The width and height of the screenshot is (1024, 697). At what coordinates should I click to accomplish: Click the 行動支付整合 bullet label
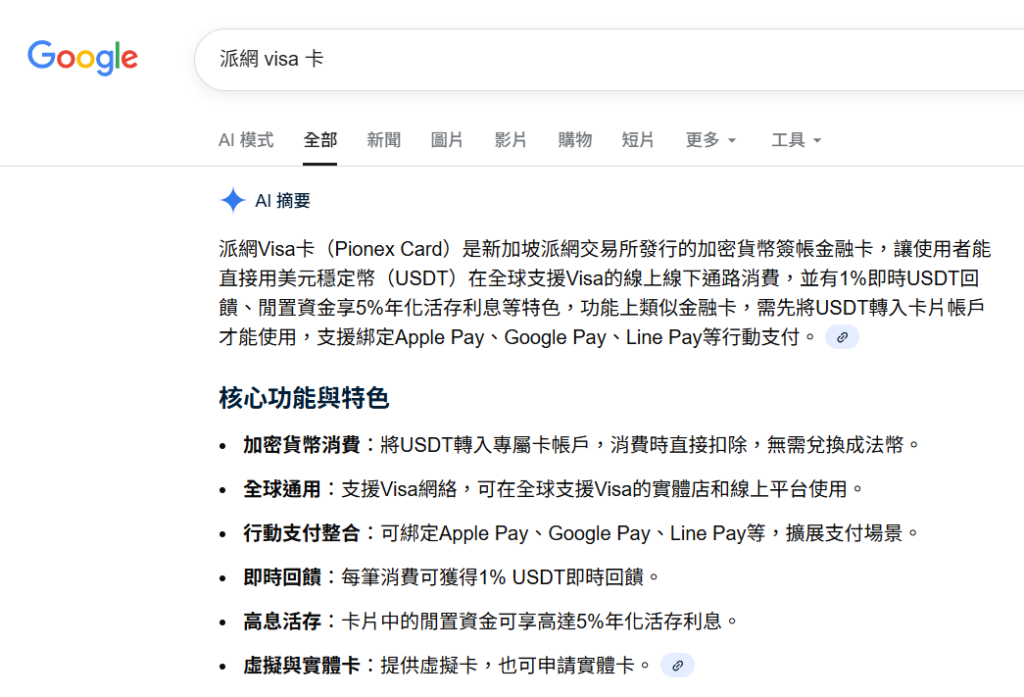coord(301,533)
